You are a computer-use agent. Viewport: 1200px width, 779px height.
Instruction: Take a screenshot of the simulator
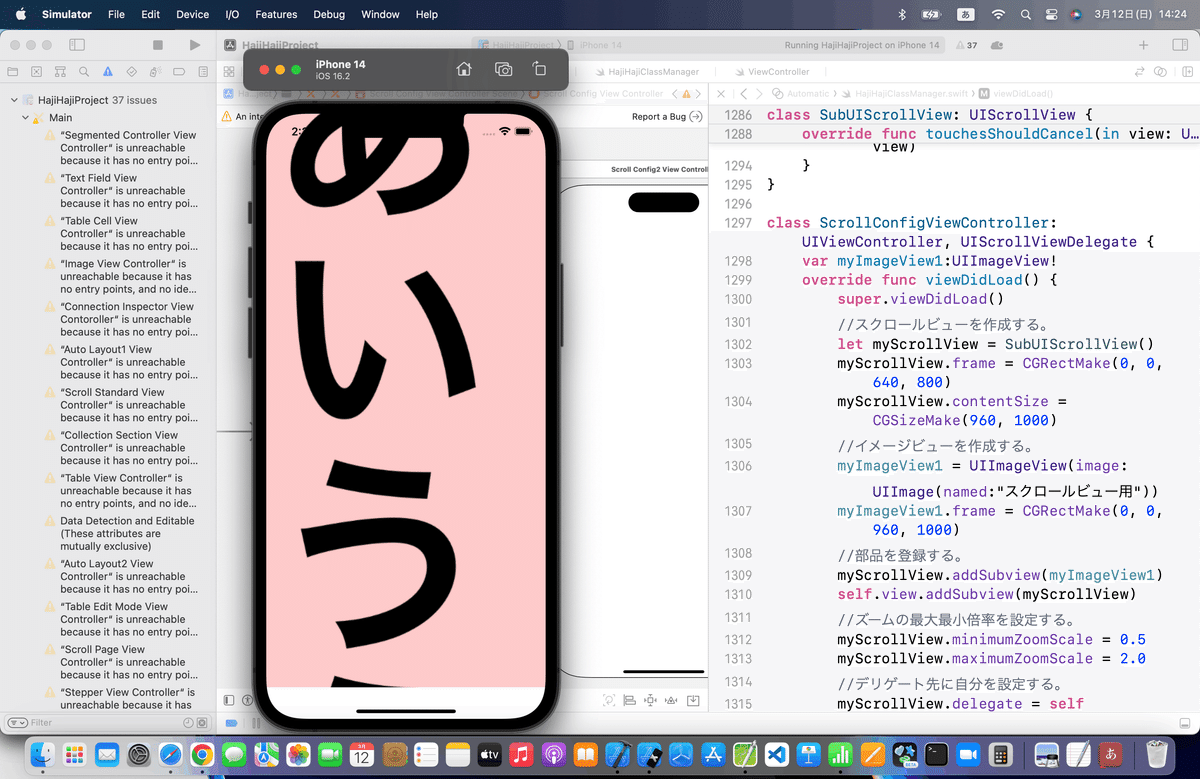point(503,69)
